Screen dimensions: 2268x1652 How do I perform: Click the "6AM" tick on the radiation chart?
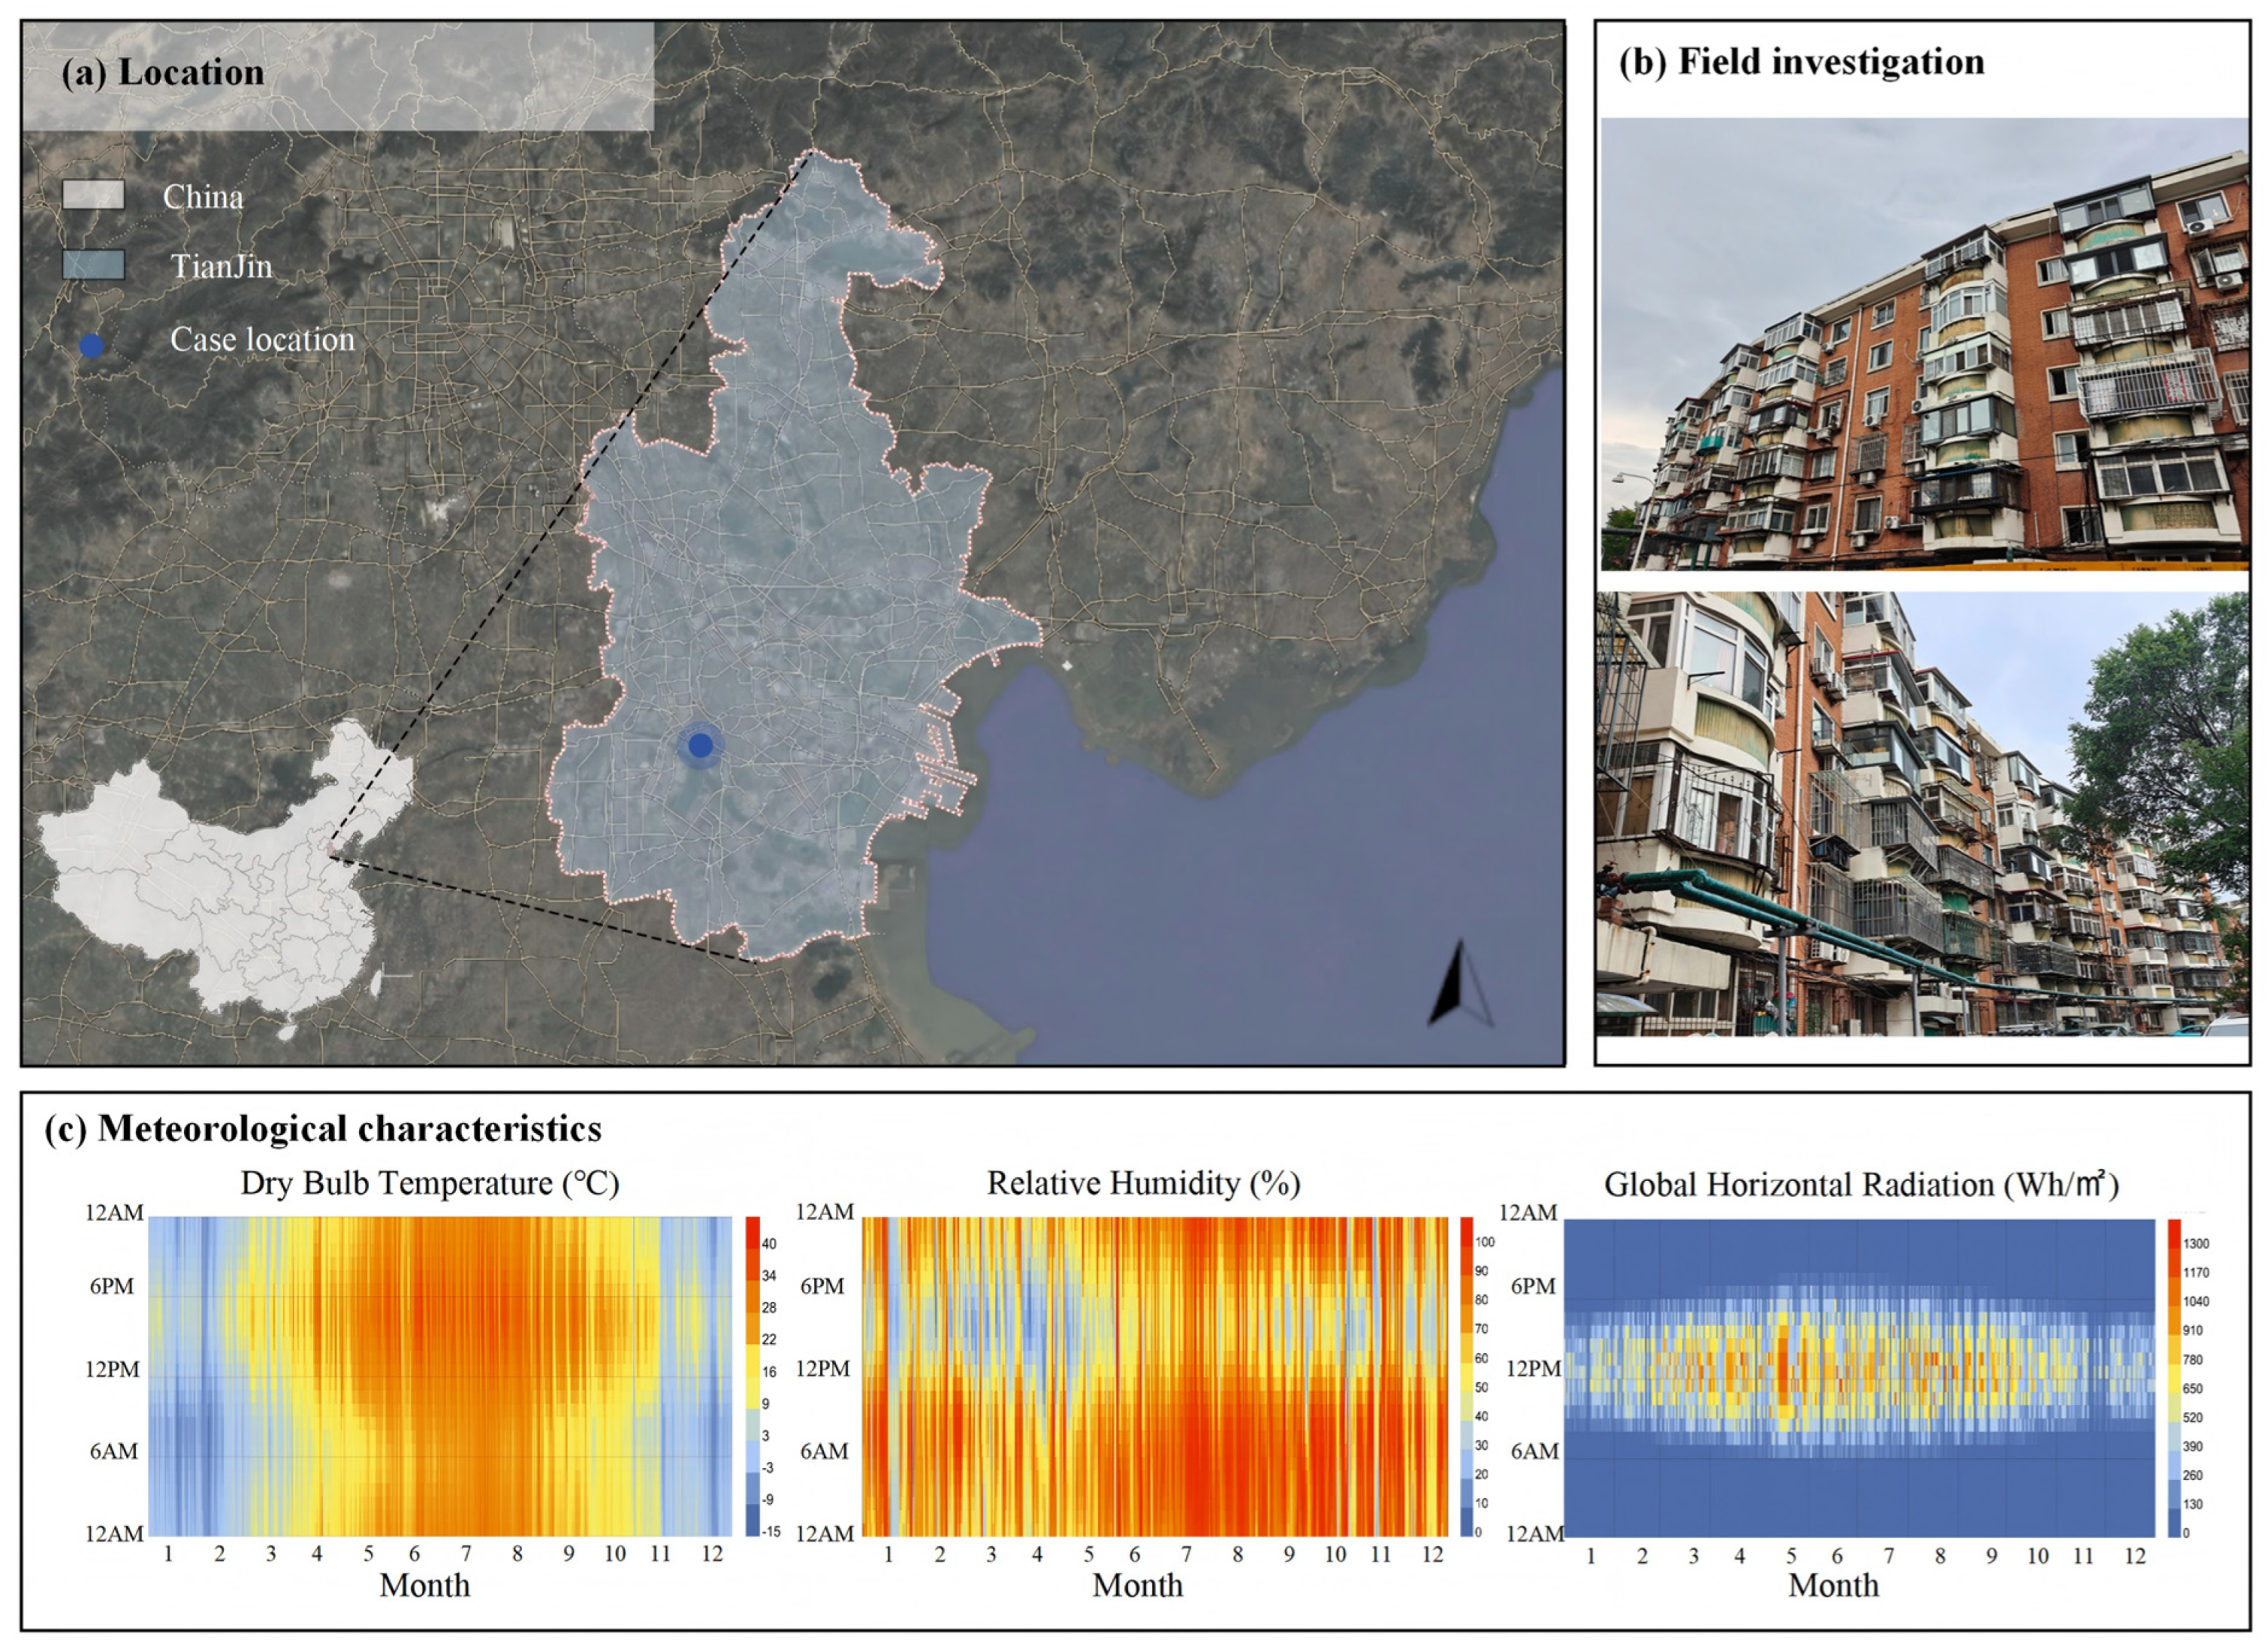point(1534,1451)
